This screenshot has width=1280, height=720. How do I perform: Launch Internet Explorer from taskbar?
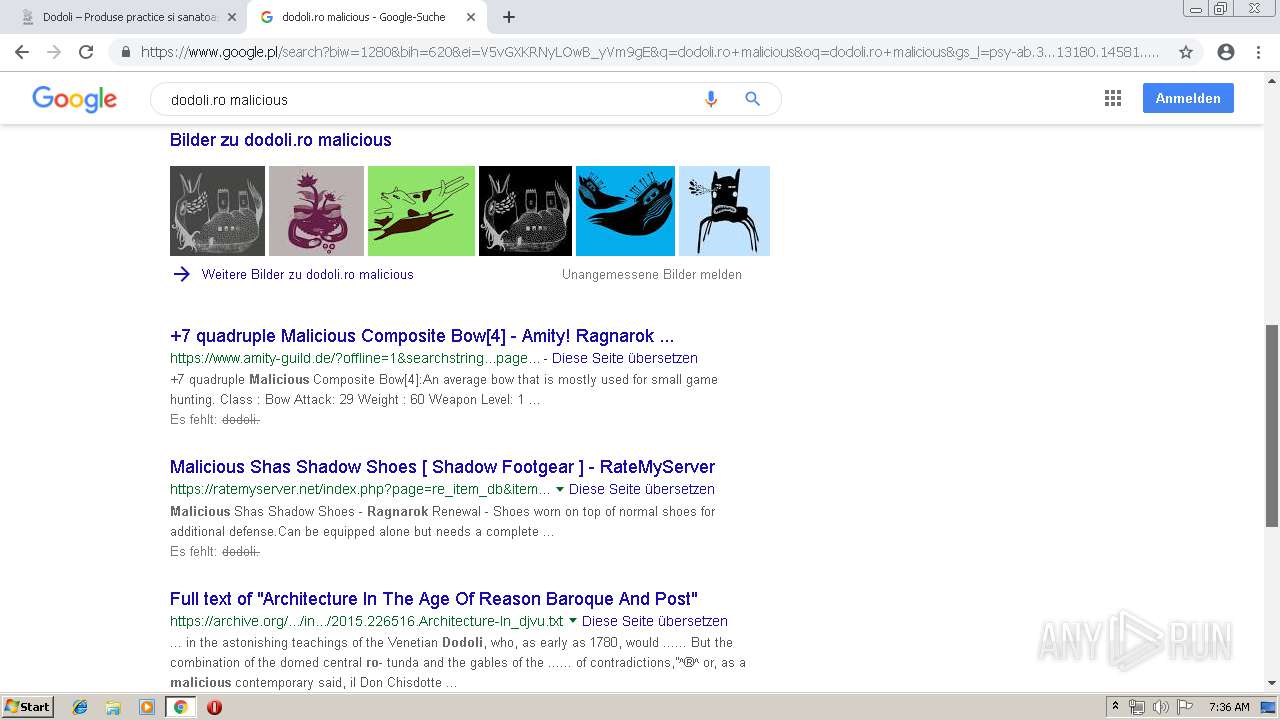80,707
